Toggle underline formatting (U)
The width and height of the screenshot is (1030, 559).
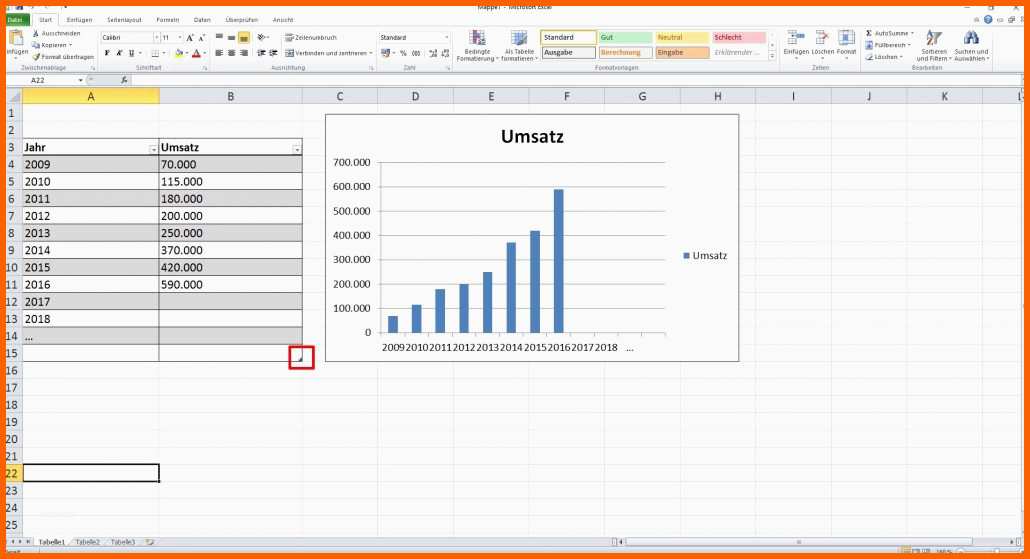click(x=131, y=53)
